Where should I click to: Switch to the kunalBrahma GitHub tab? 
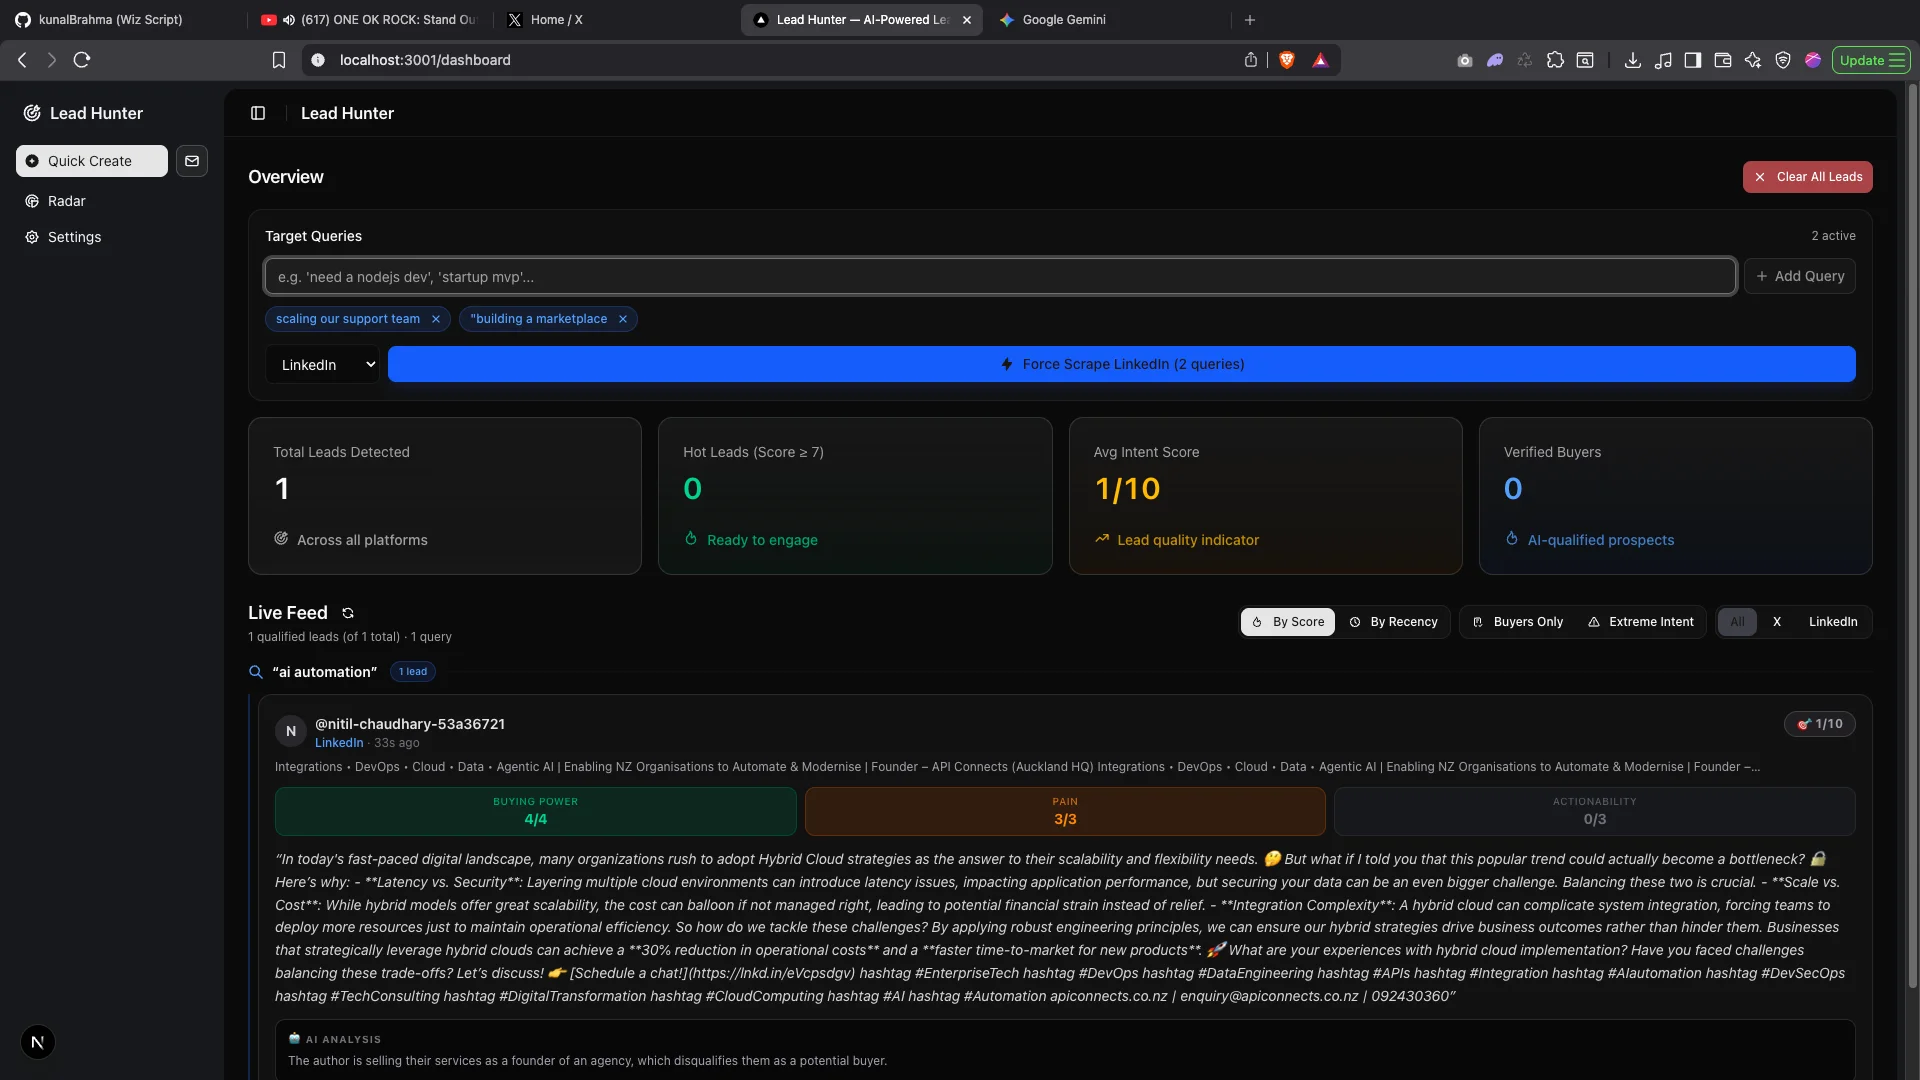pyautogui.click(x=110, y=20)
